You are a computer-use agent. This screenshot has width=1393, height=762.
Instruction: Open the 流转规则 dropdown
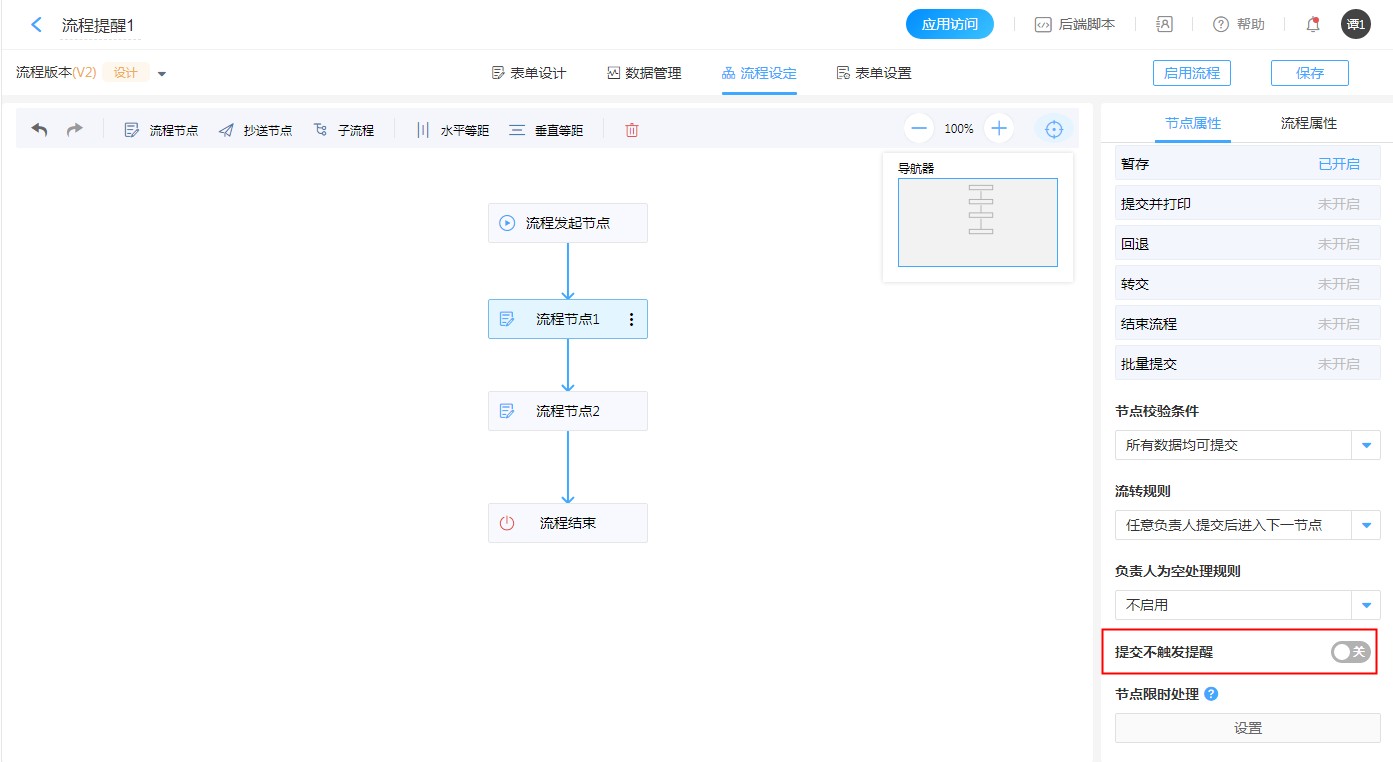click(1366, 525)
